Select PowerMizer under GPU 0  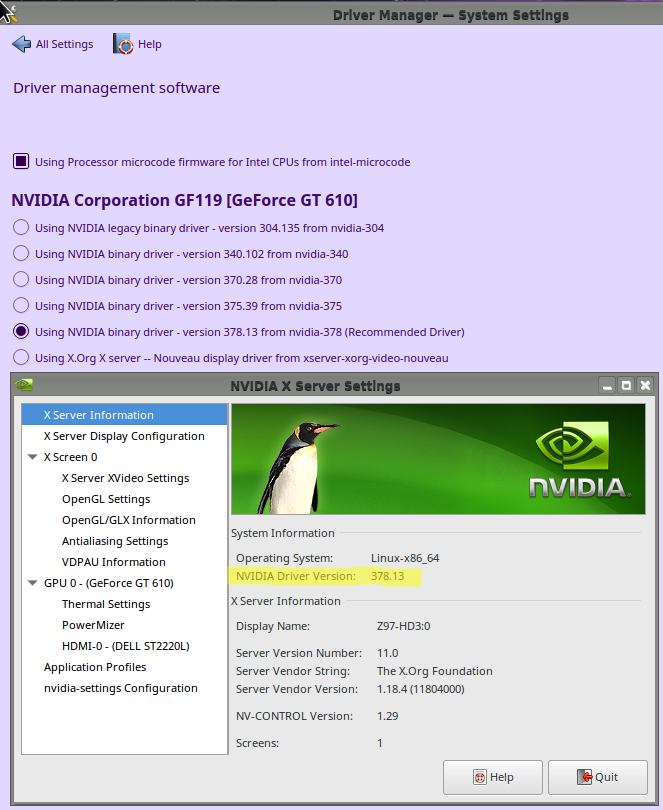point(92,625)
